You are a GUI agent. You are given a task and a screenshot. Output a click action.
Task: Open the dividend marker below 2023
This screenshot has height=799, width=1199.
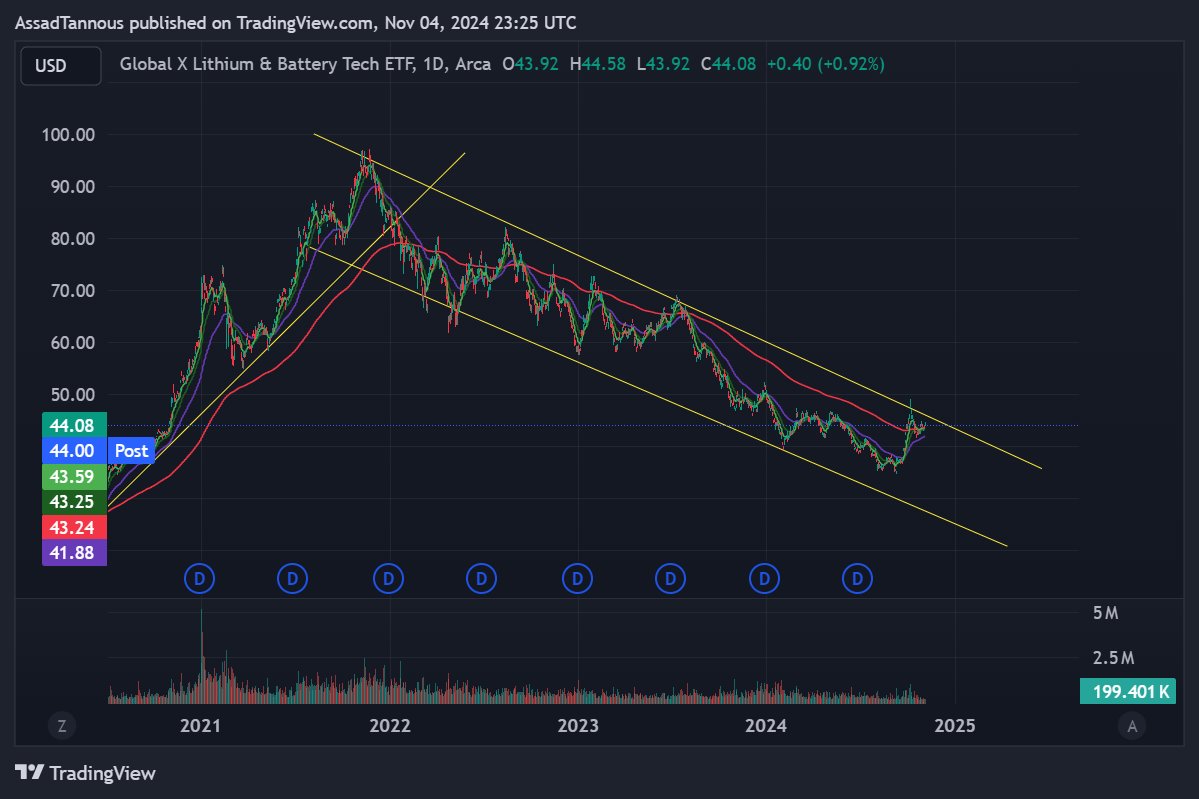pos(577,579)
